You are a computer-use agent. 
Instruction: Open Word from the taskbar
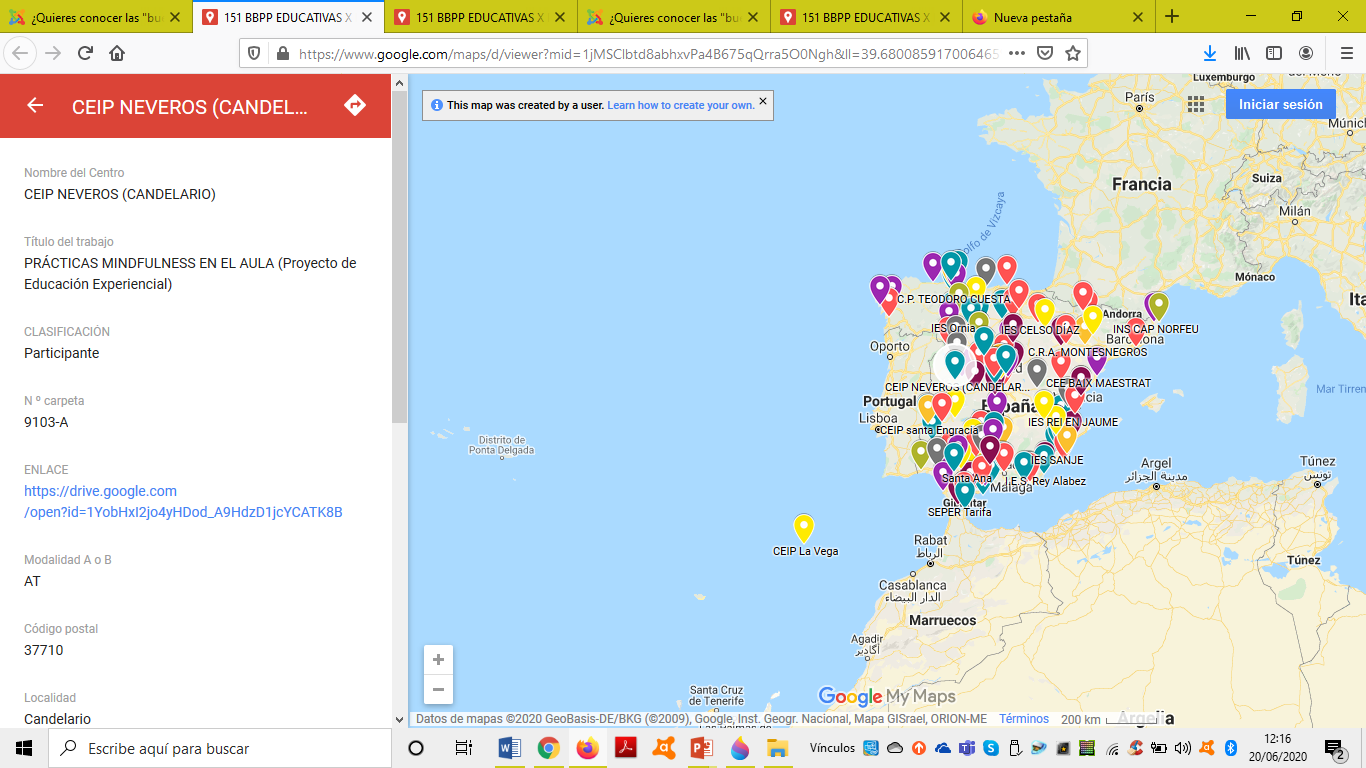[x=510, y=748]
